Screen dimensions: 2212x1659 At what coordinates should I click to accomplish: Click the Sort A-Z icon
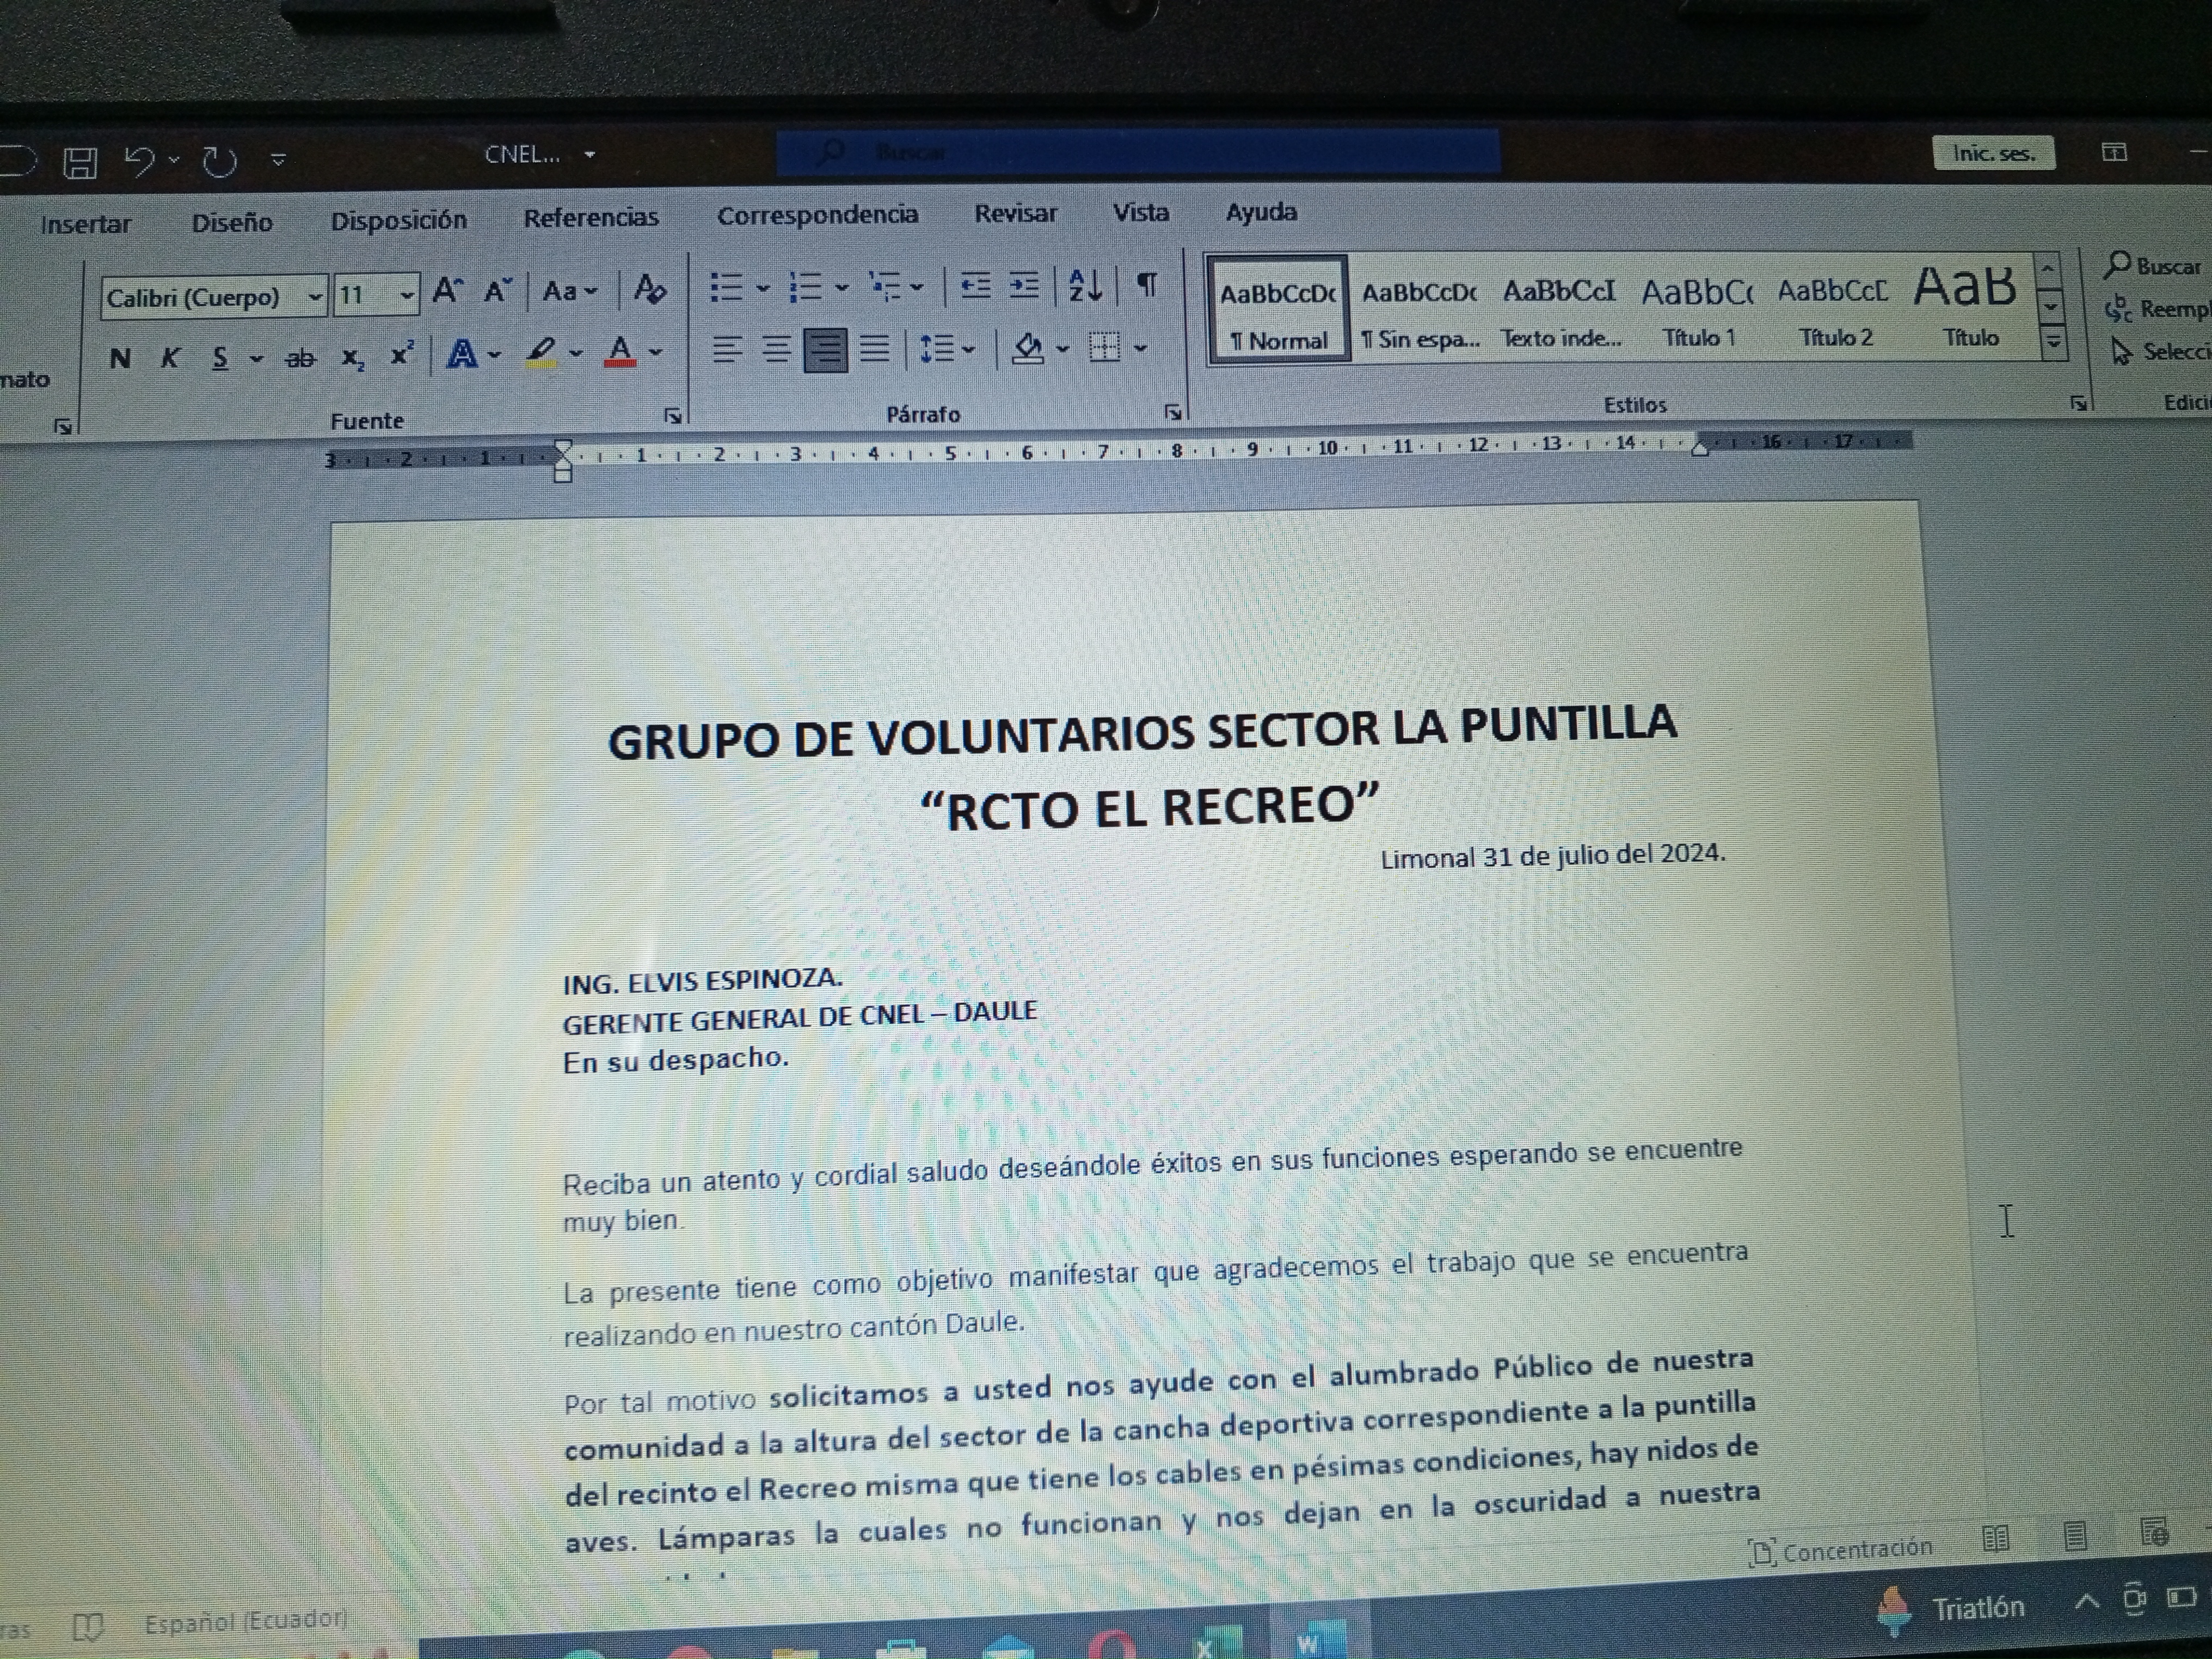pyautogui.click(x=1084, y=287)
